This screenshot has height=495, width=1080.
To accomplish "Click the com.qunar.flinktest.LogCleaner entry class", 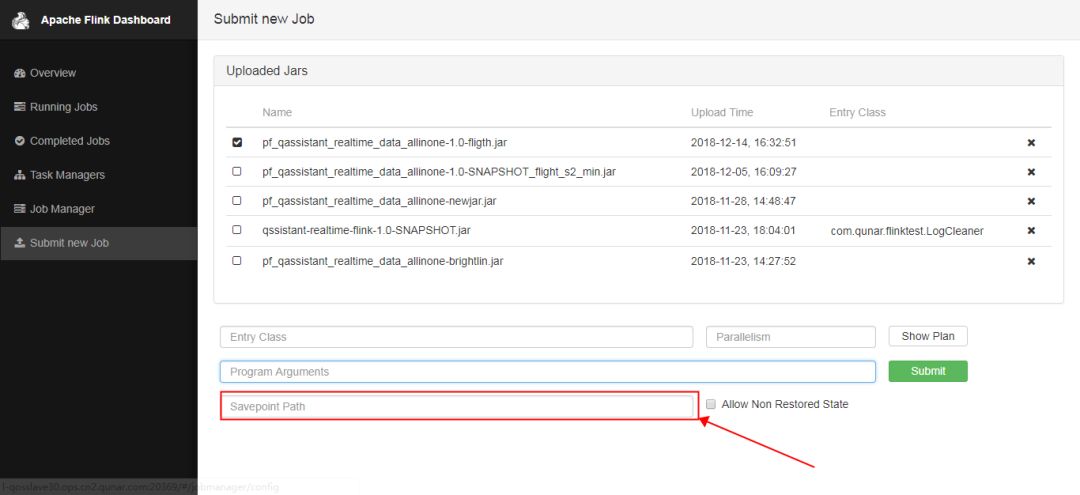I will [907, 231].
